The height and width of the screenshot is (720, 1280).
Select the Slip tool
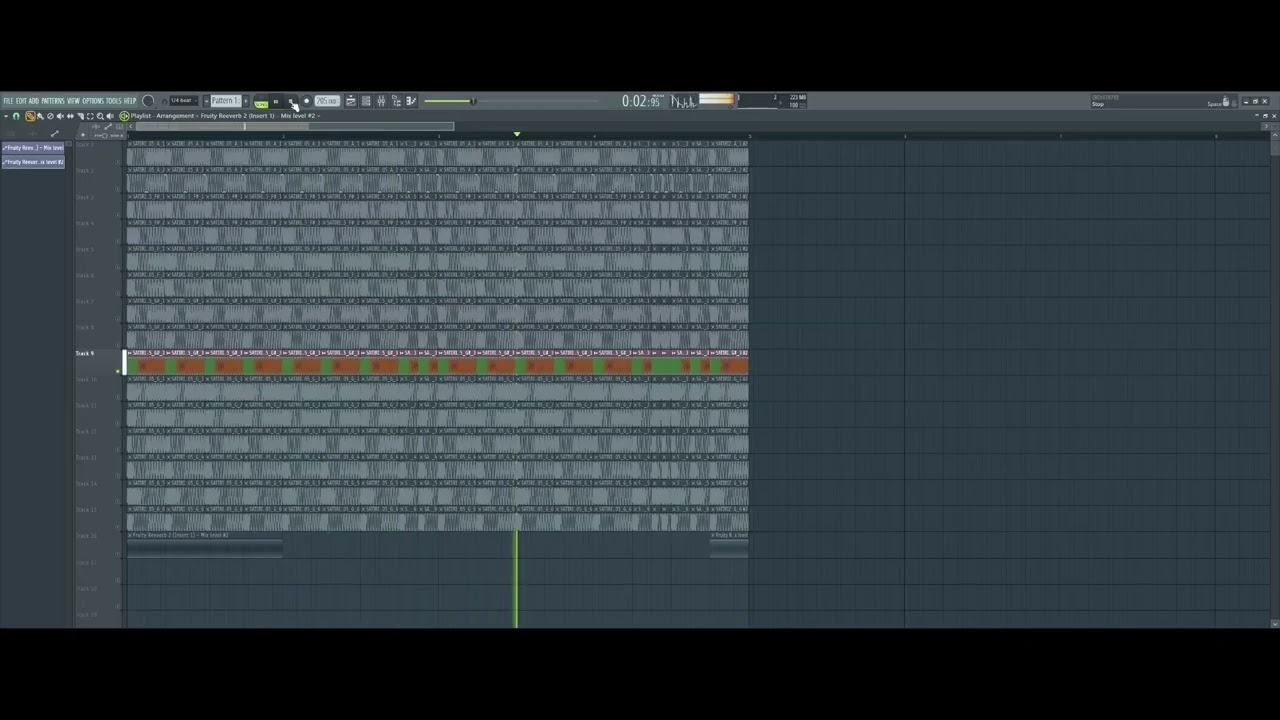tap(70, 116)
